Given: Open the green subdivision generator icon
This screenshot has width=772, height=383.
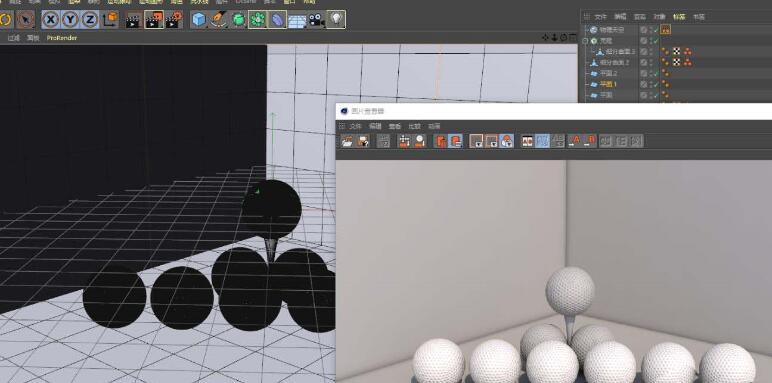Looking at the screenshot, I should click(x=238, y=20).
